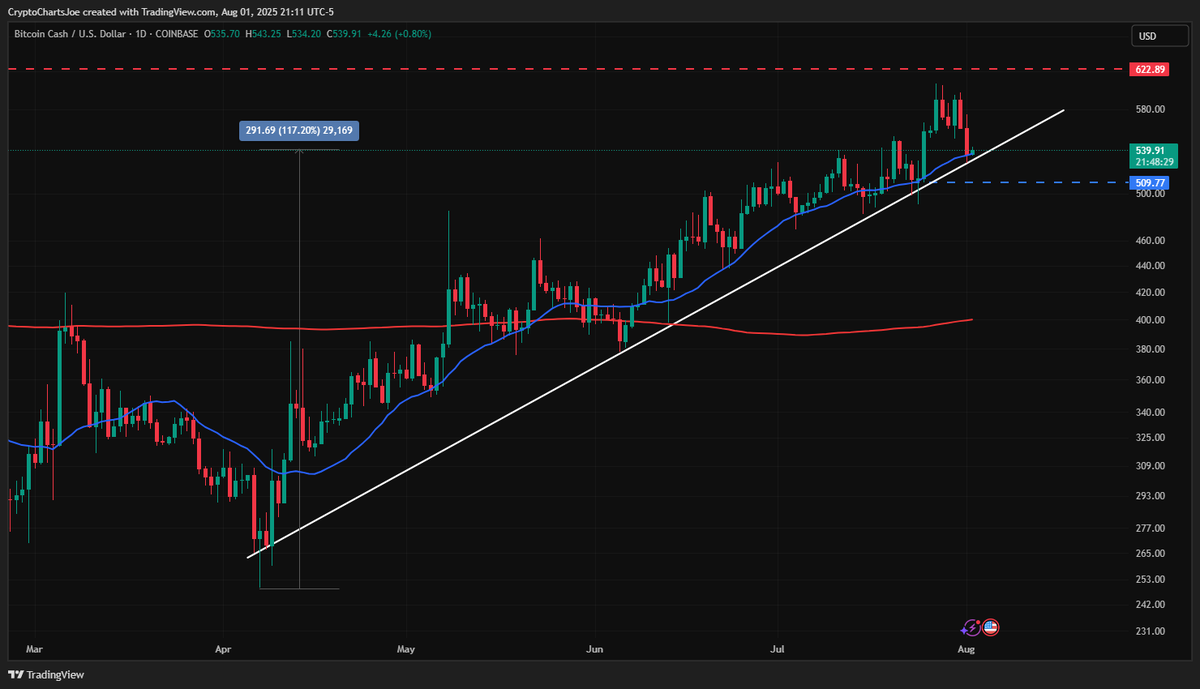
Task: Click the 440.00 price axis label
Action: (1150, 267)
